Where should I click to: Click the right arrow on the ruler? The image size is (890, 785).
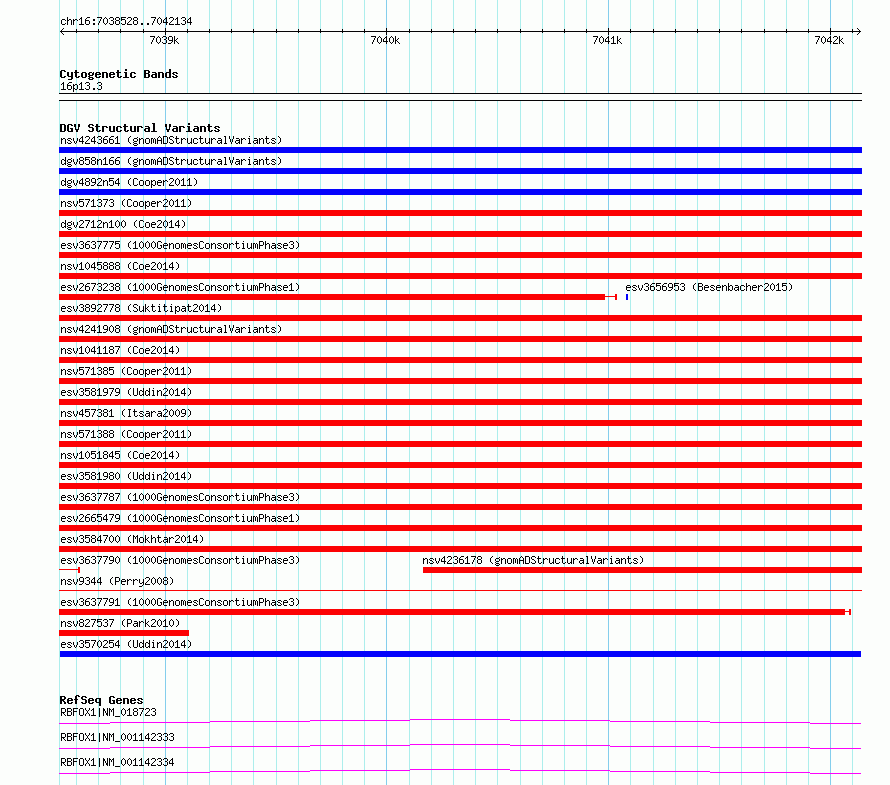click(x=858, y=31)
